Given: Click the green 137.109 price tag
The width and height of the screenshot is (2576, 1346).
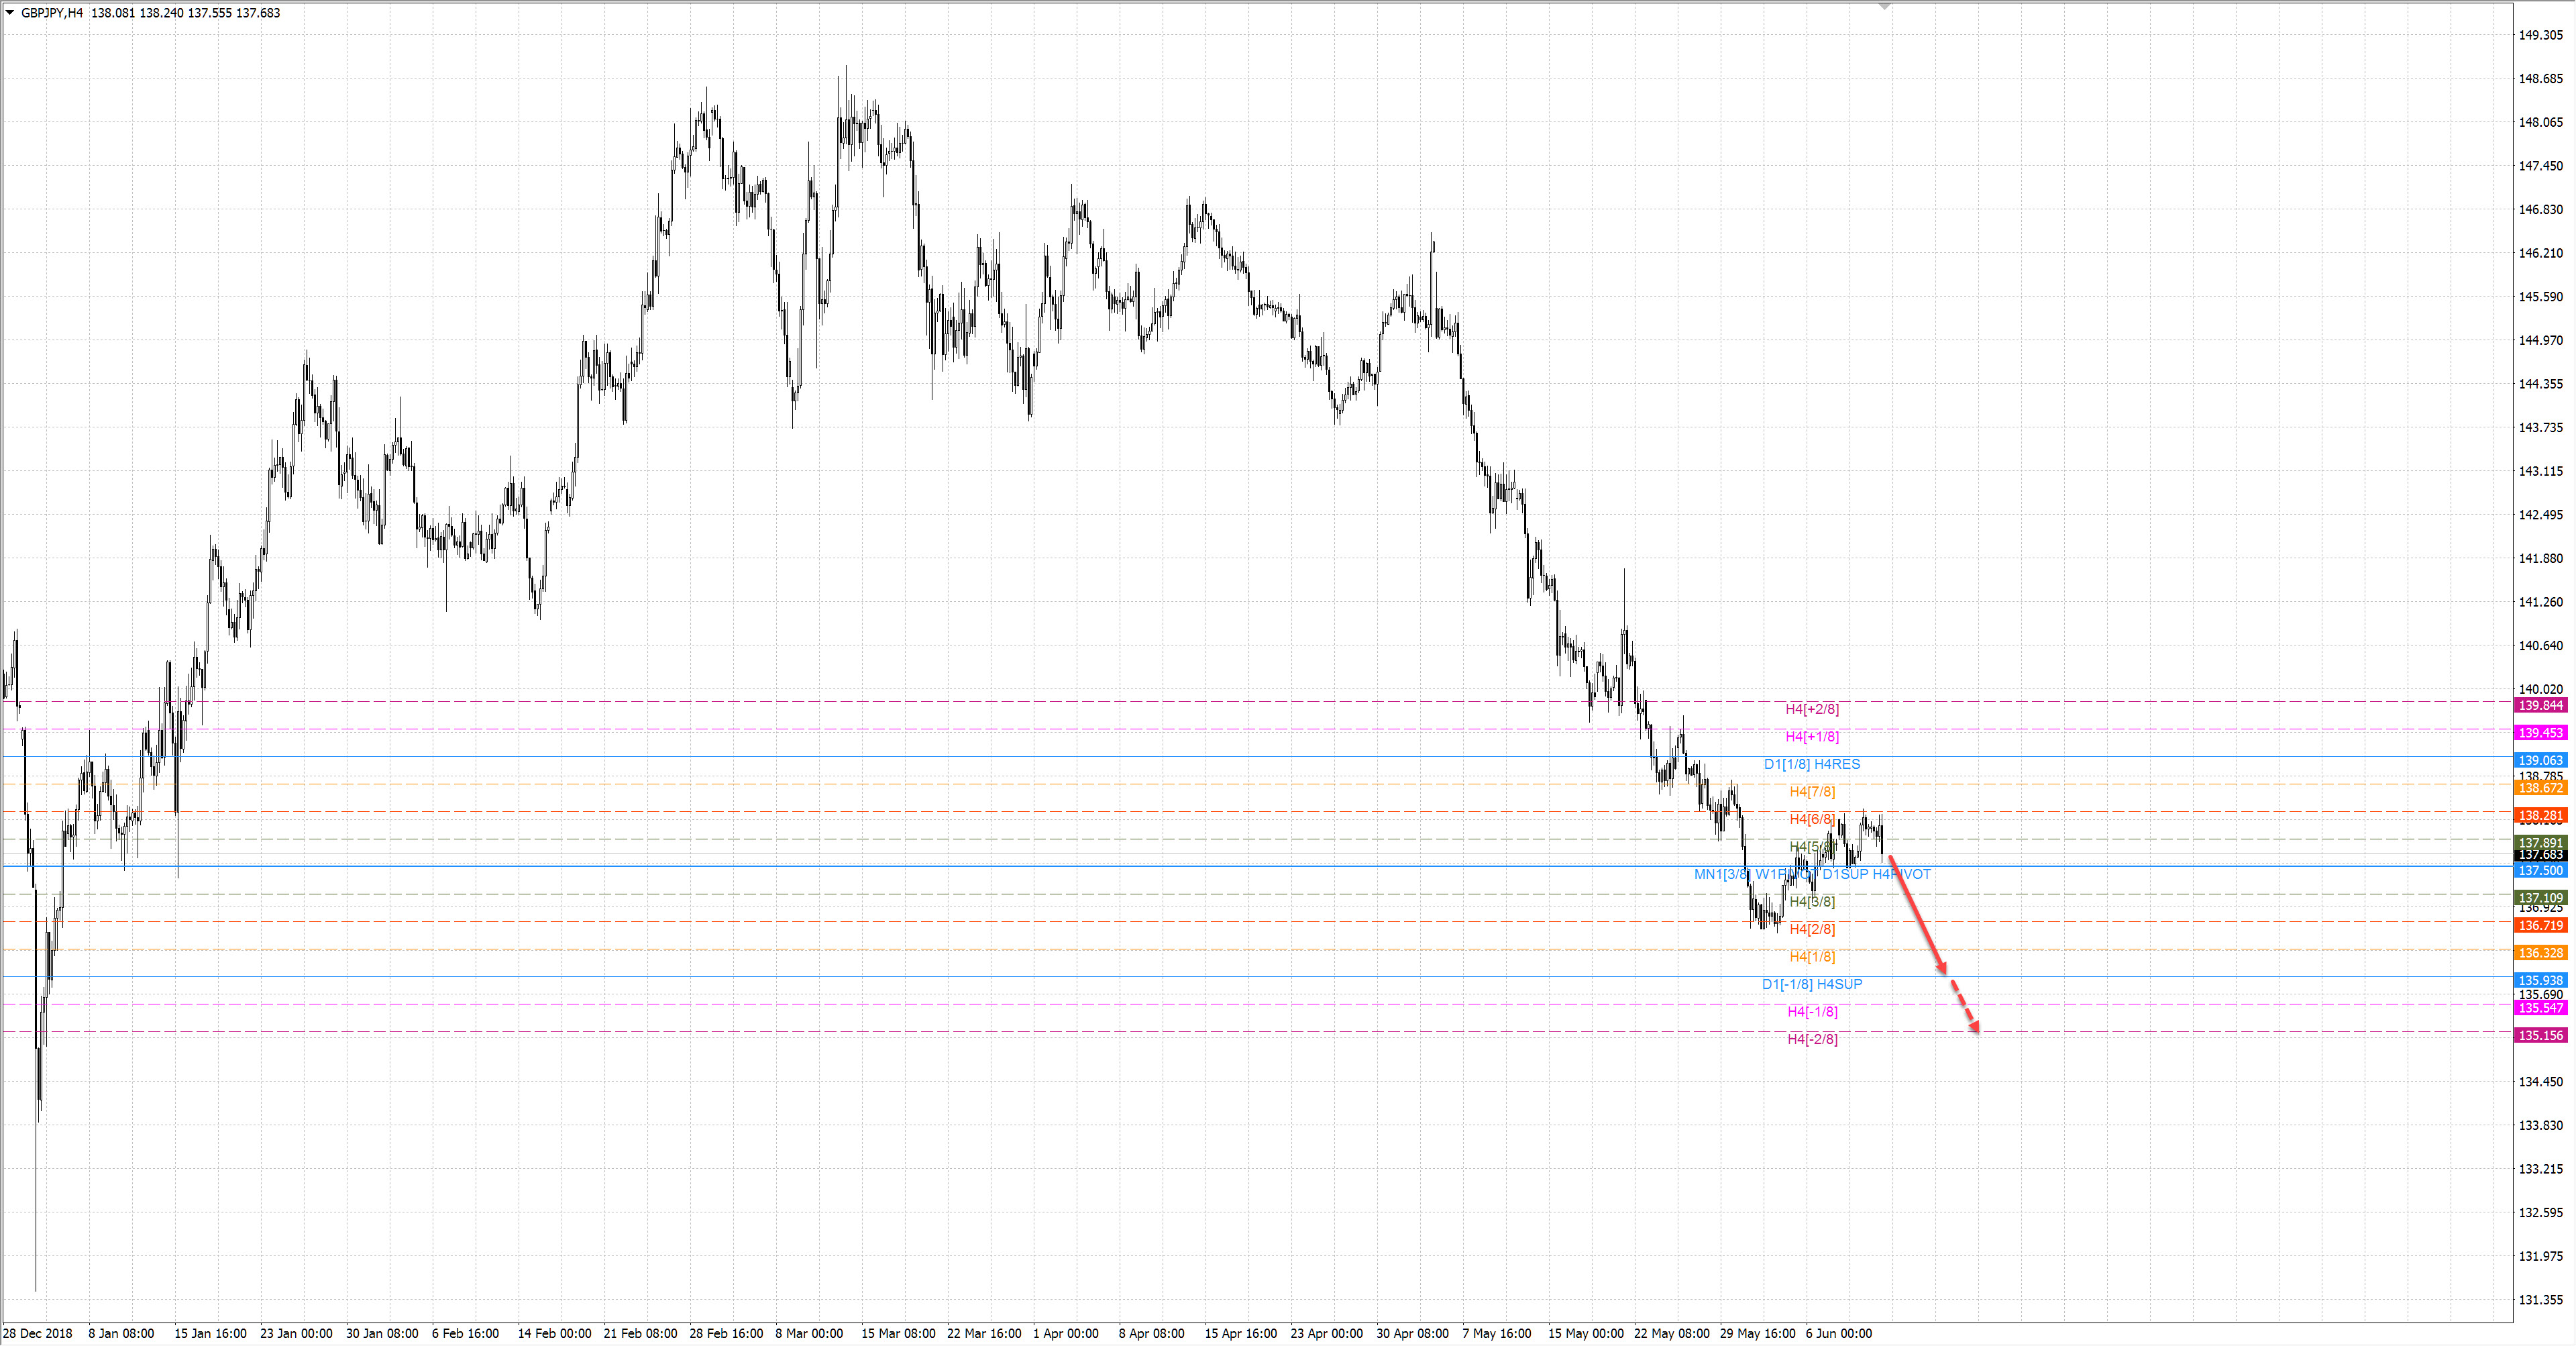Looking at the screenshot, I should coord(2540,898).
